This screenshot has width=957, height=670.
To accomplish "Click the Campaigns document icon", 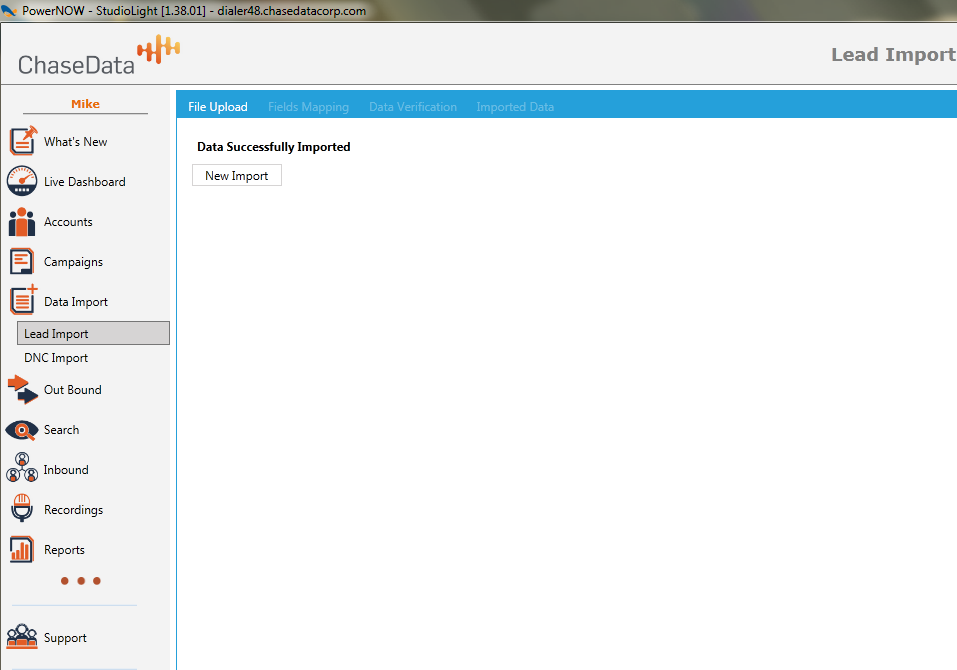I will [22, 261].
